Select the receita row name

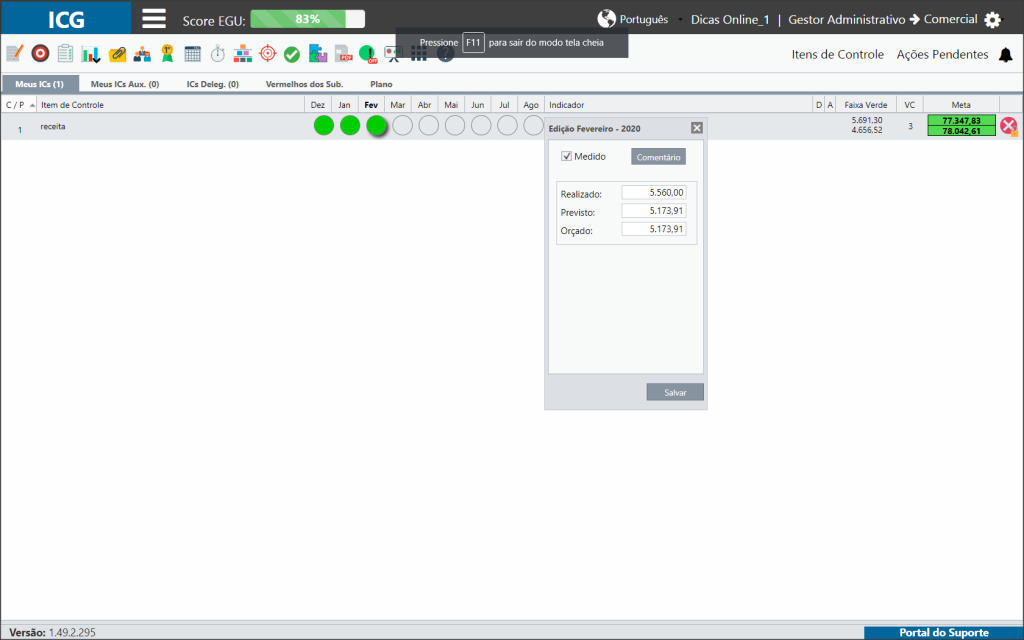coord(53,126)
